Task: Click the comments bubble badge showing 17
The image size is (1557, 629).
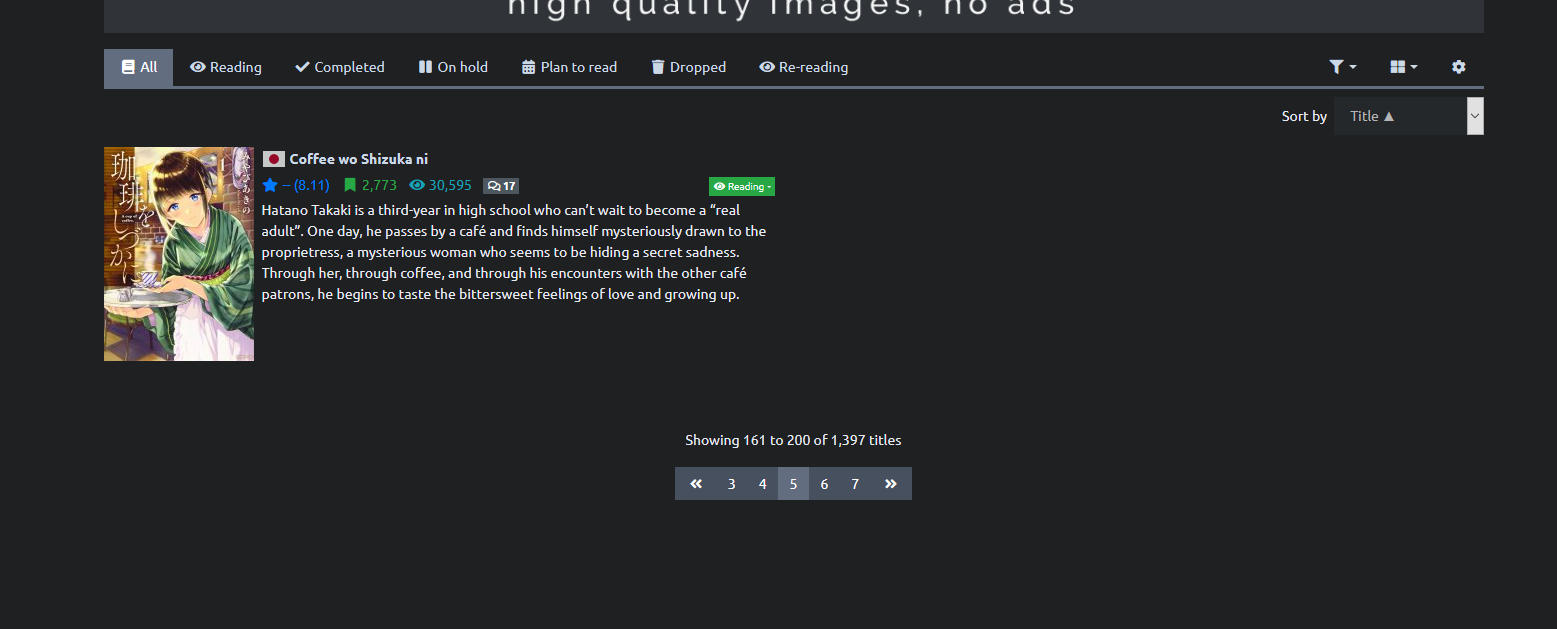Action: [501, 186]
